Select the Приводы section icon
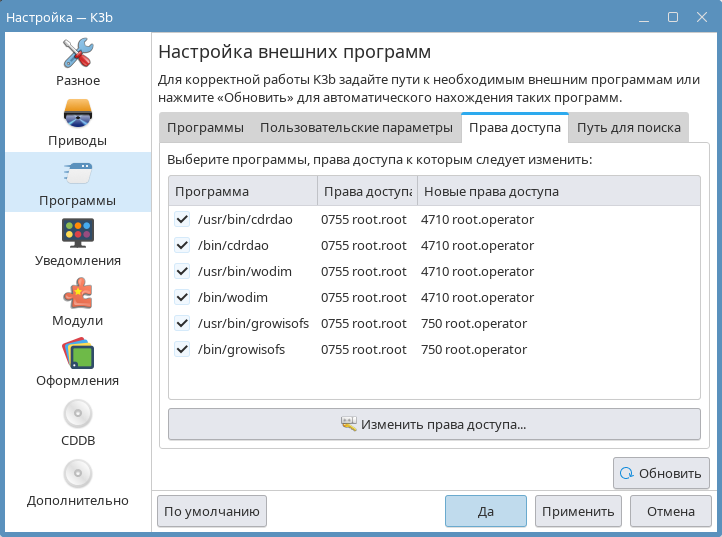Screen dimensions: 722x537 [77, 122]
